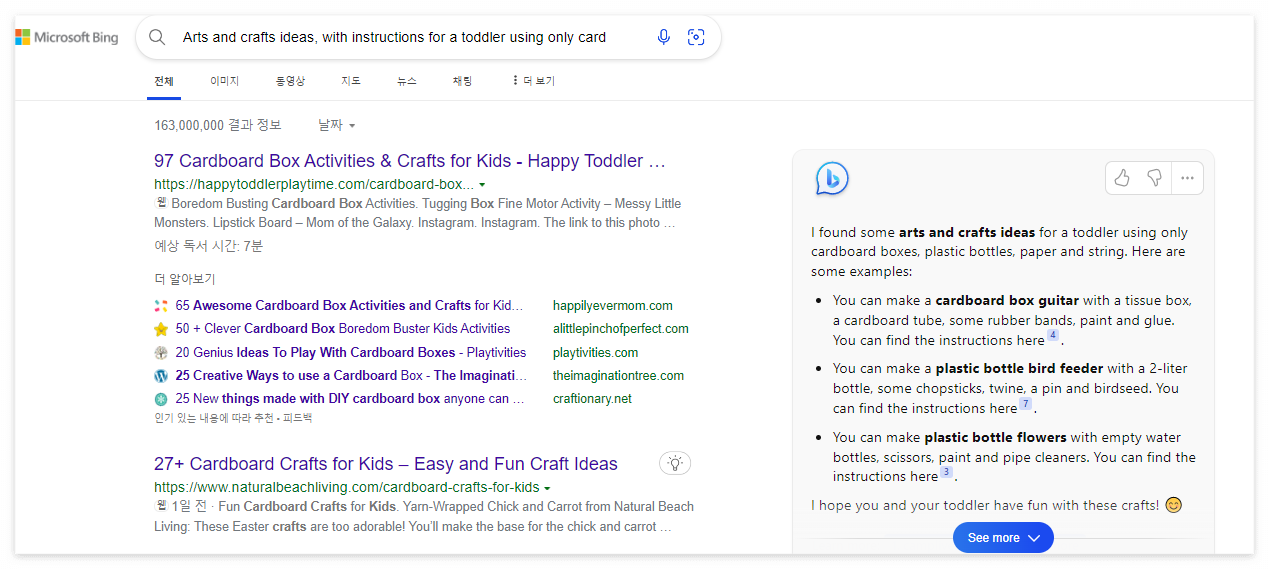Click the star favicon for 50+ Clever Cardboard
Image resolution: width=1269 pixels, height=569 pixels.
161,329
